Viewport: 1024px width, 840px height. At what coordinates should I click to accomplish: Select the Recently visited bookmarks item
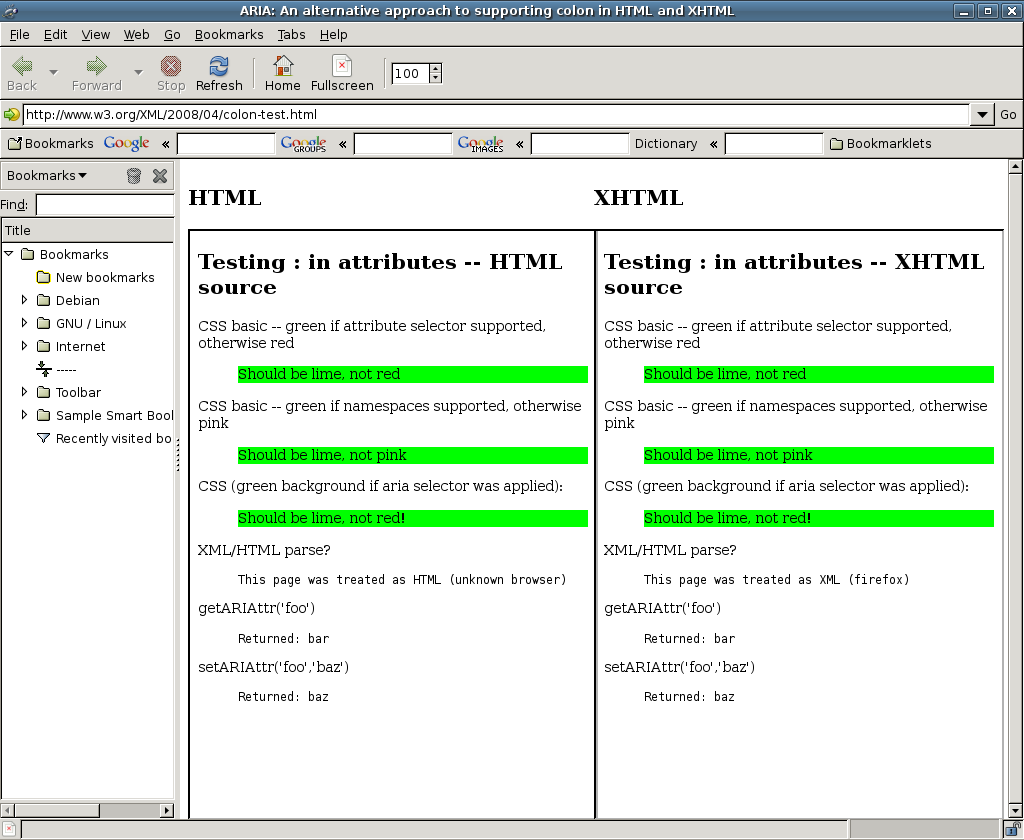coord(104,438)
